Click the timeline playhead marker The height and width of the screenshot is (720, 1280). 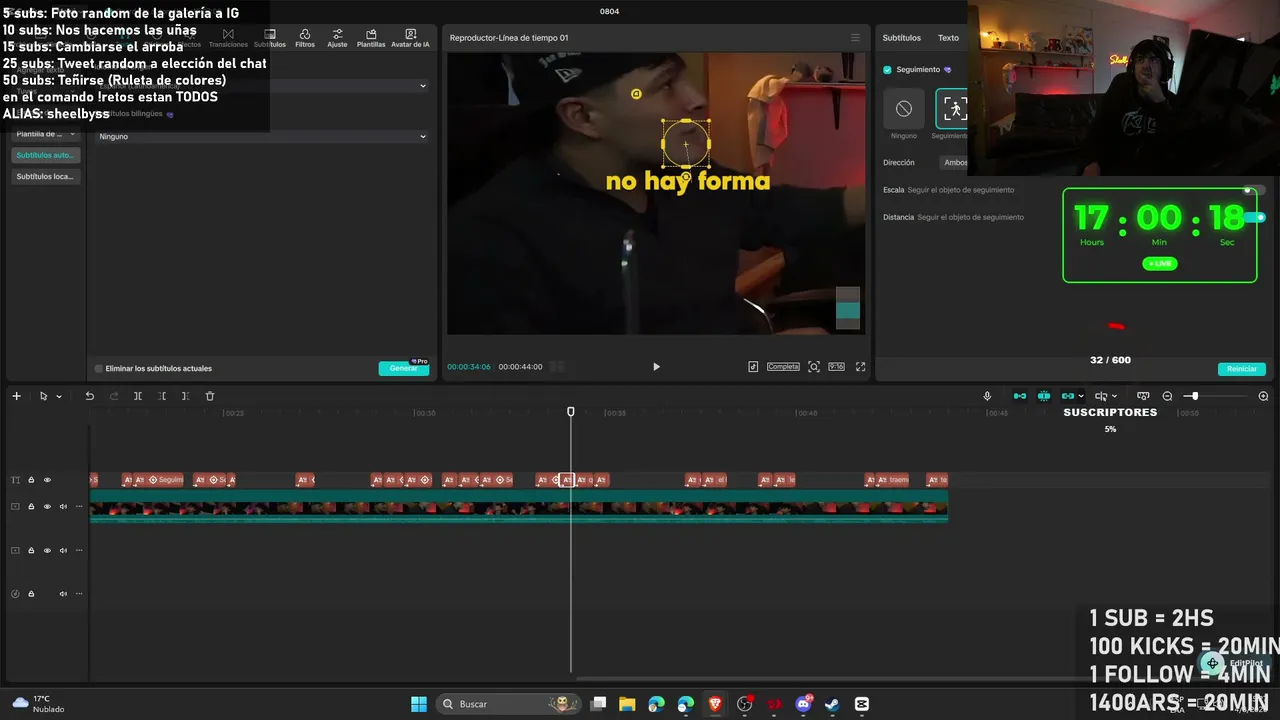click(571, 411)
